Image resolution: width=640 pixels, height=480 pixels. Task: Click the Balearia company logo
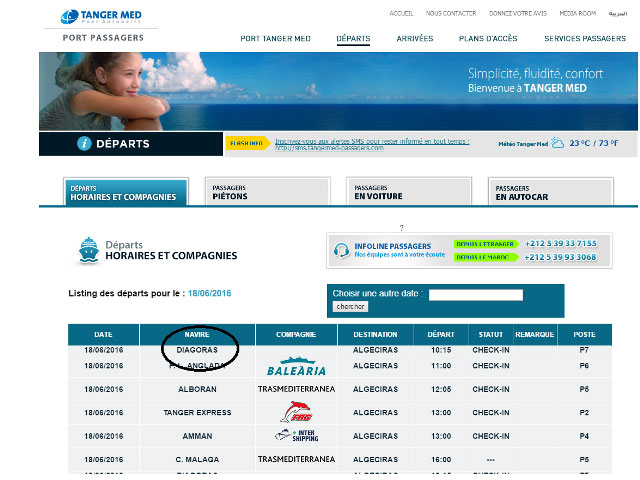point(296,365)
